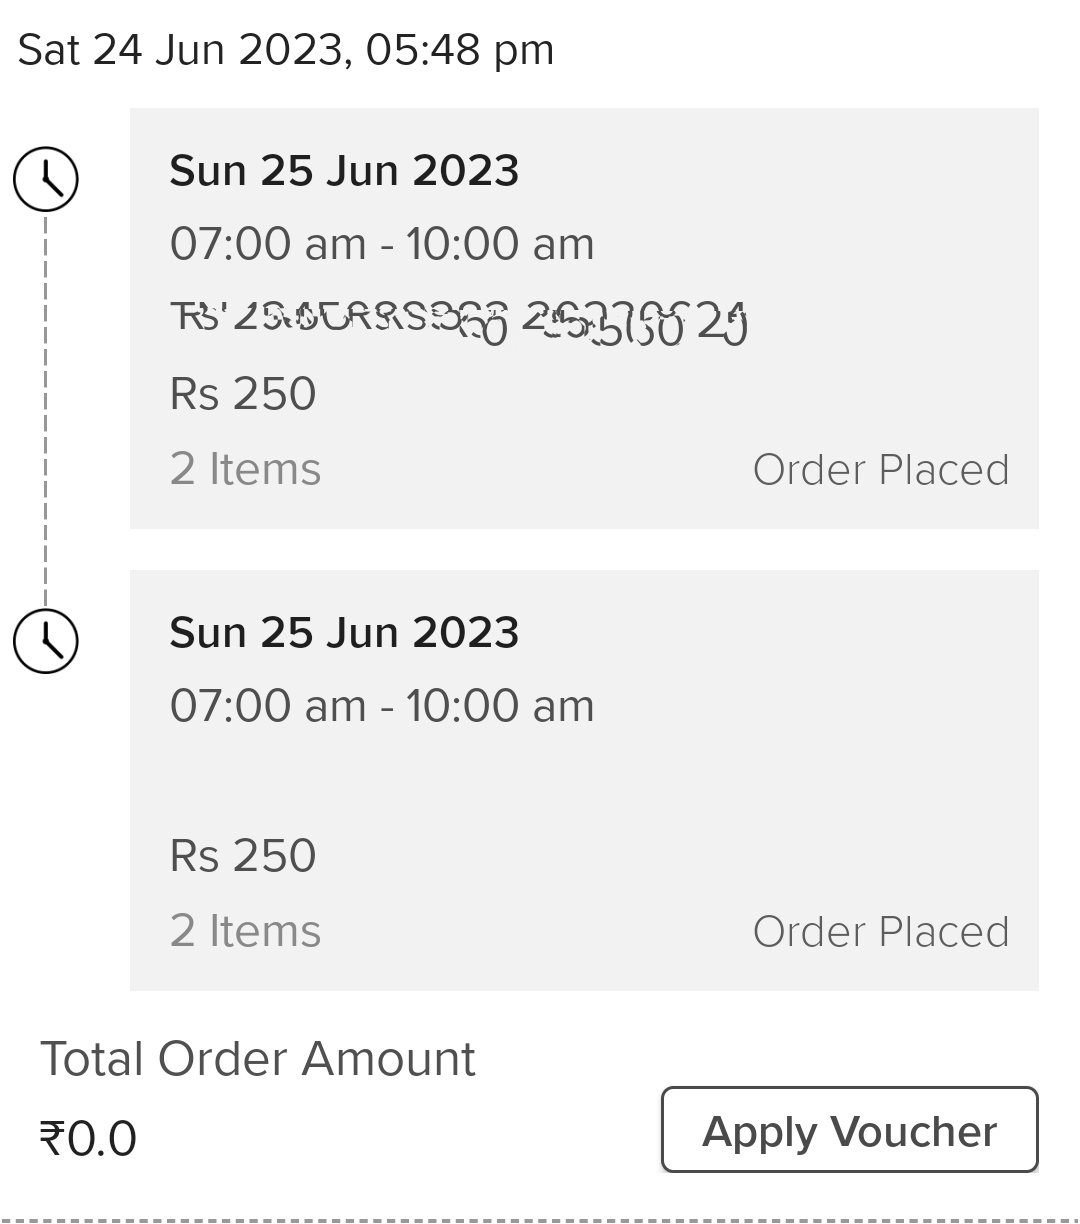The image size is (1080, 1224).
Task: Select the second order's 07:00 am - 10:00 am slot
Action: (382, 706)
